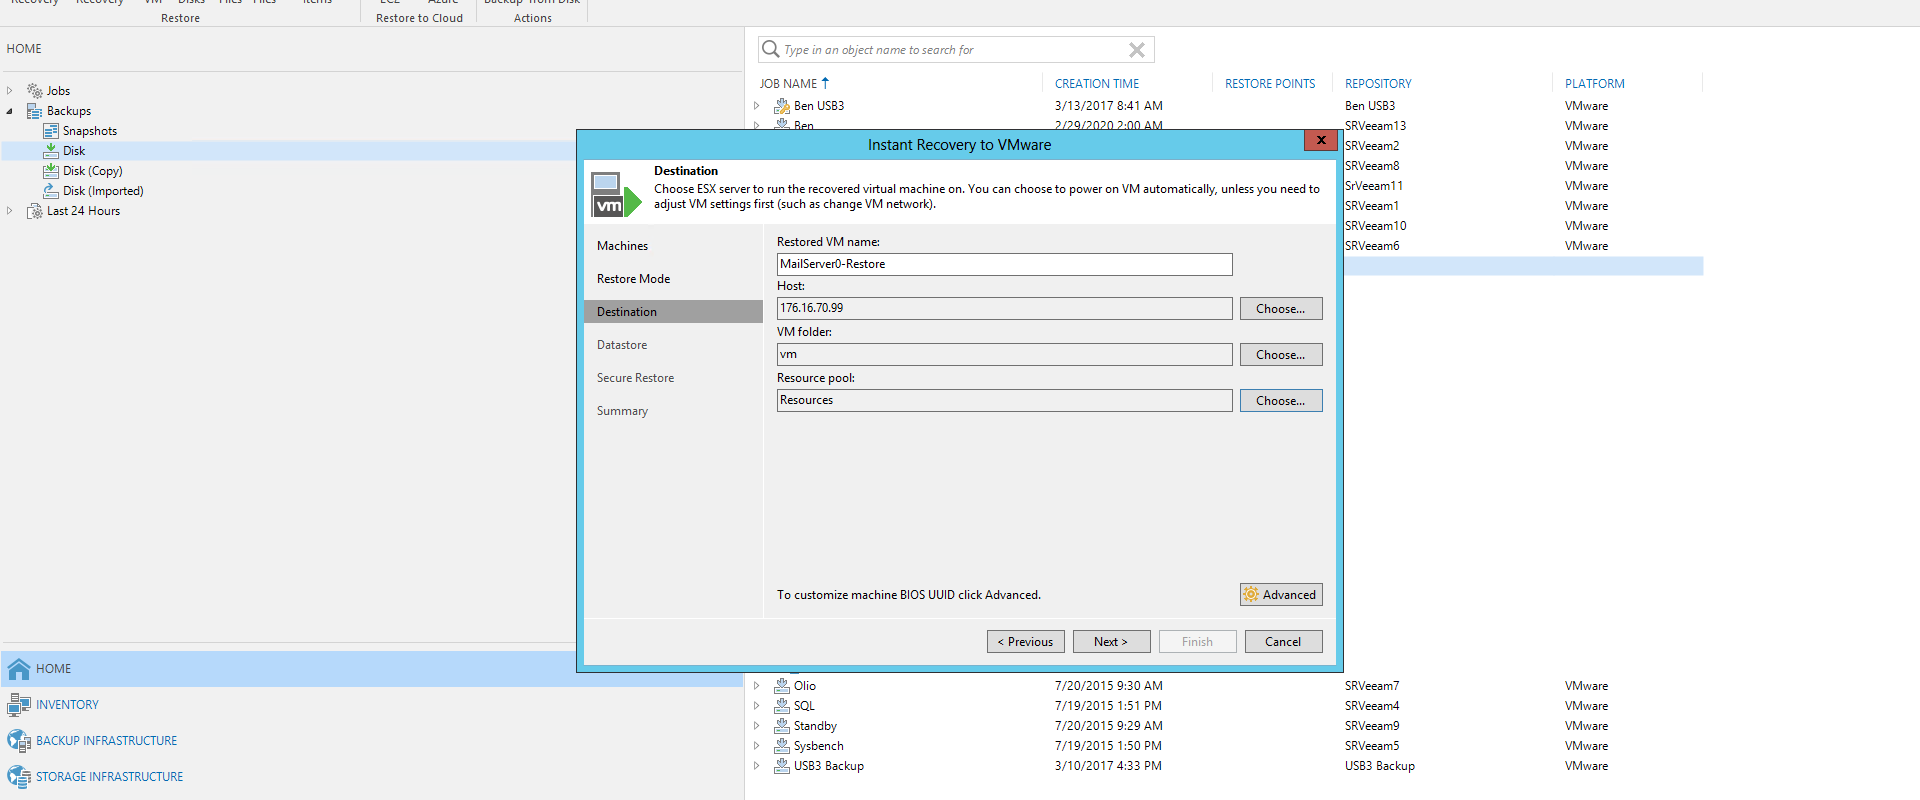Click the INVENTORY icon
This screenshot has height=800, width=1920.
point(19,705)
